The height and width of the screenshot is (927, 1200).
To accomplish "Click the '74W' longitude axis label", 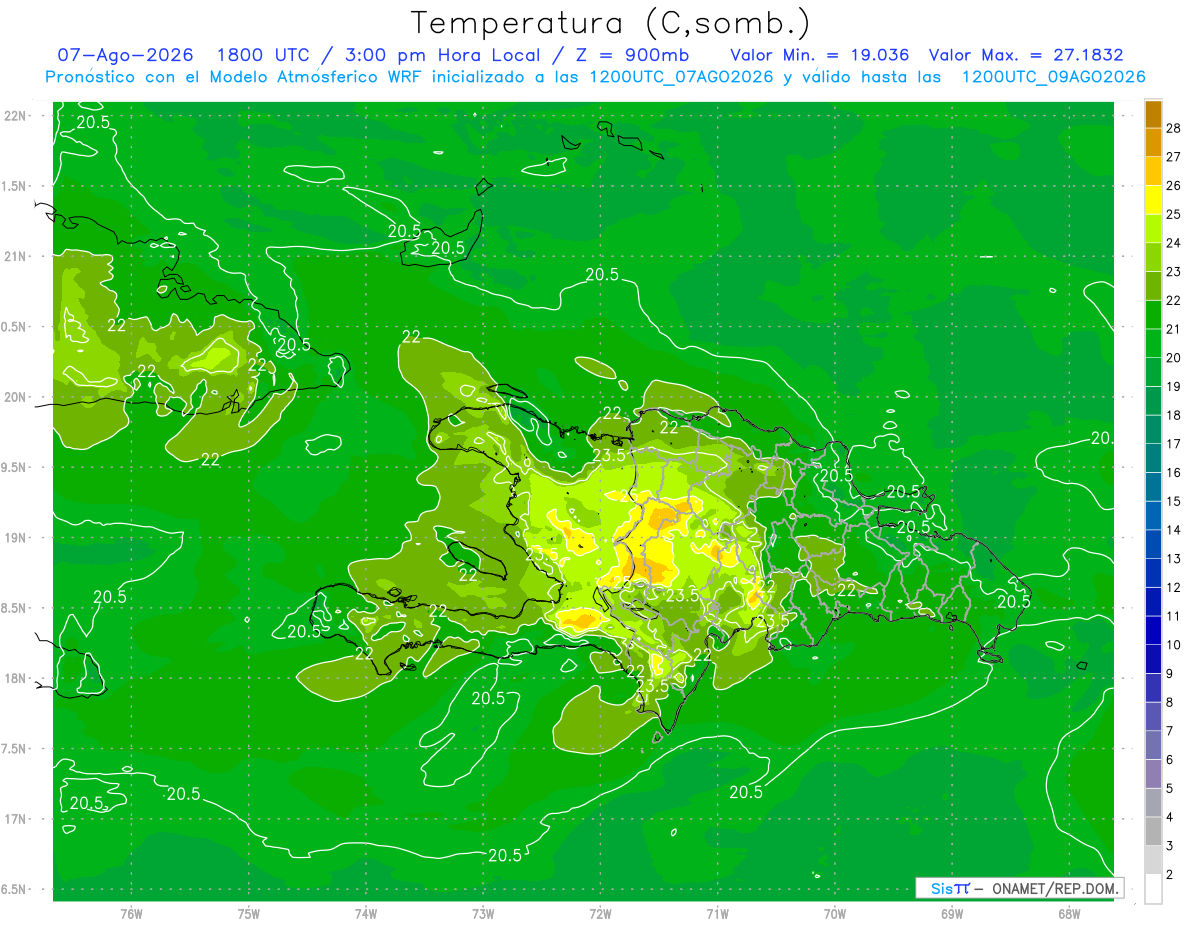I will (366, 914).
